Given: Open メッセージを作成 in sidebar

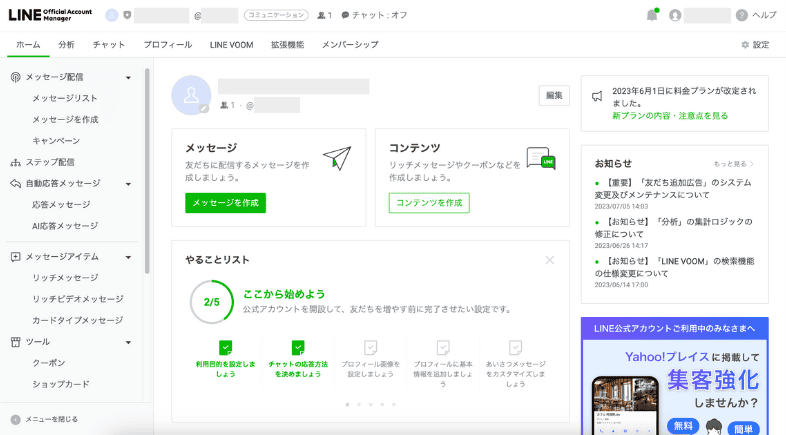Looking at the screenshot, I should tap(65, 120).
